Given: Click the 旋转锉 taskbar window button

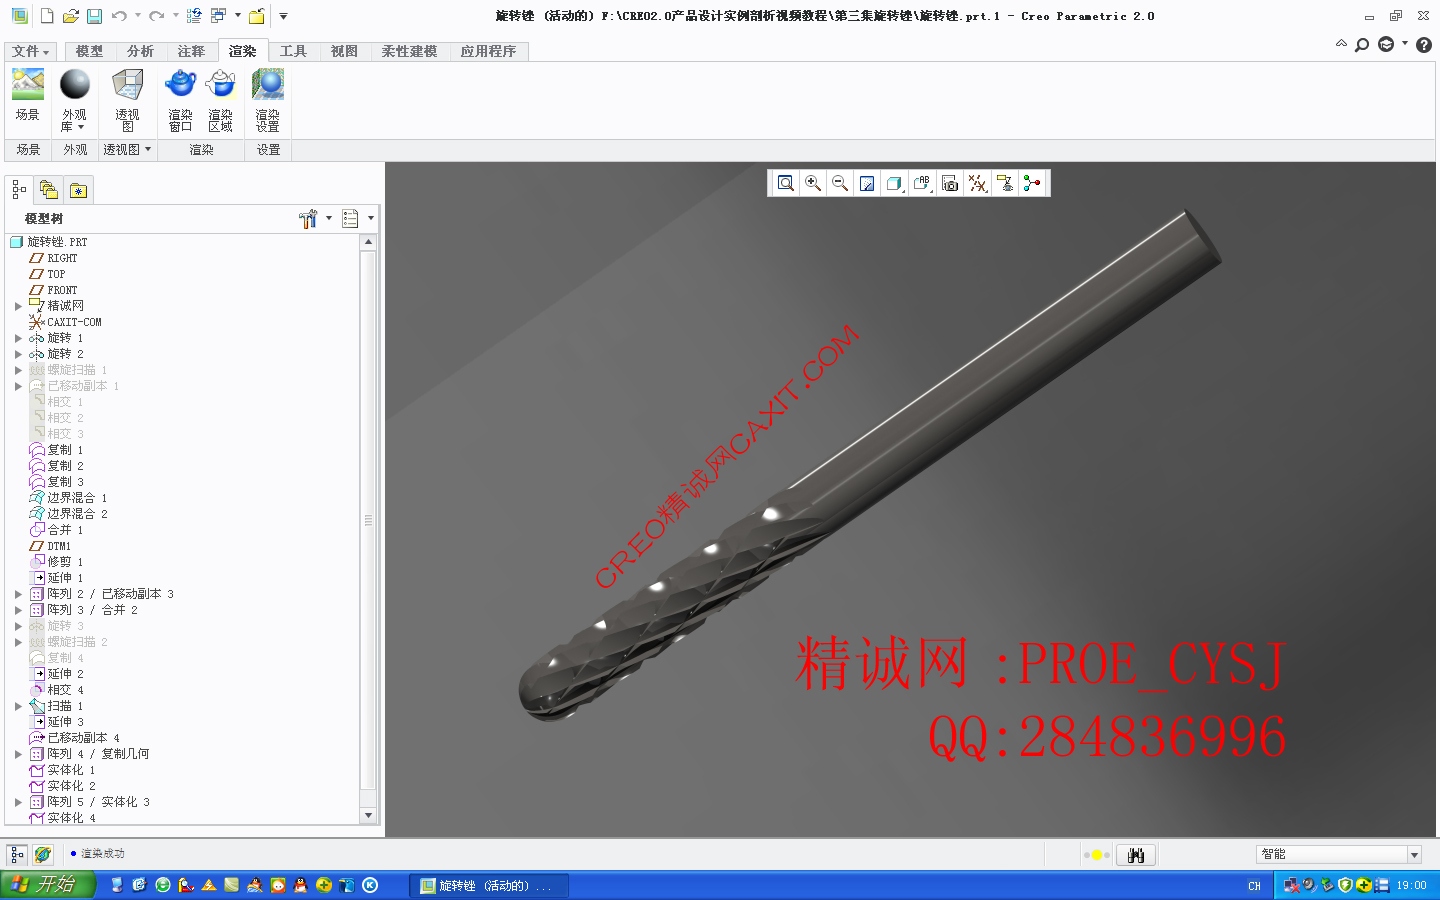Looking at the screenshot, I should tap(489, 885).
